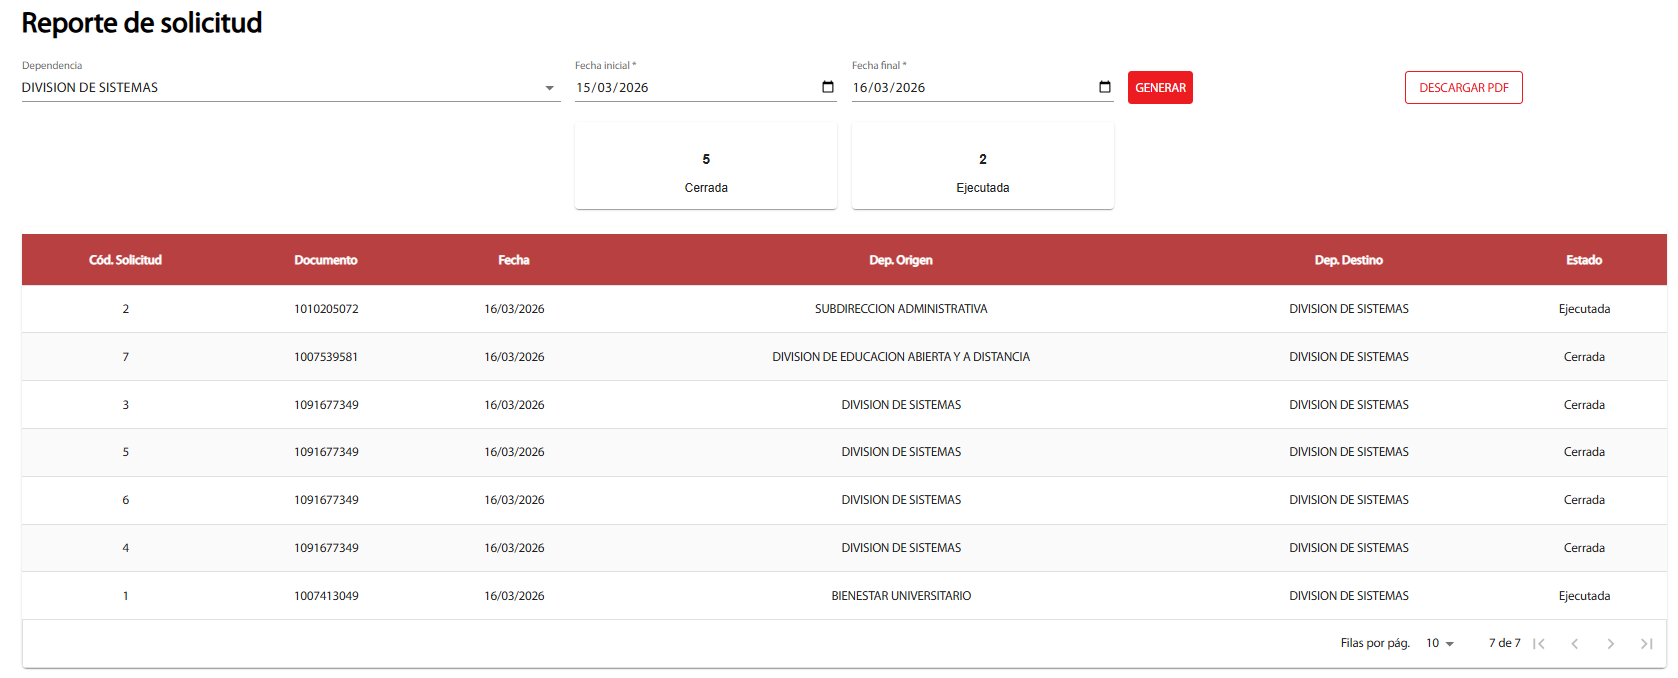Go to next page of table
The height and width of the screenshot is (678, 1678).
coord(1610,644)
